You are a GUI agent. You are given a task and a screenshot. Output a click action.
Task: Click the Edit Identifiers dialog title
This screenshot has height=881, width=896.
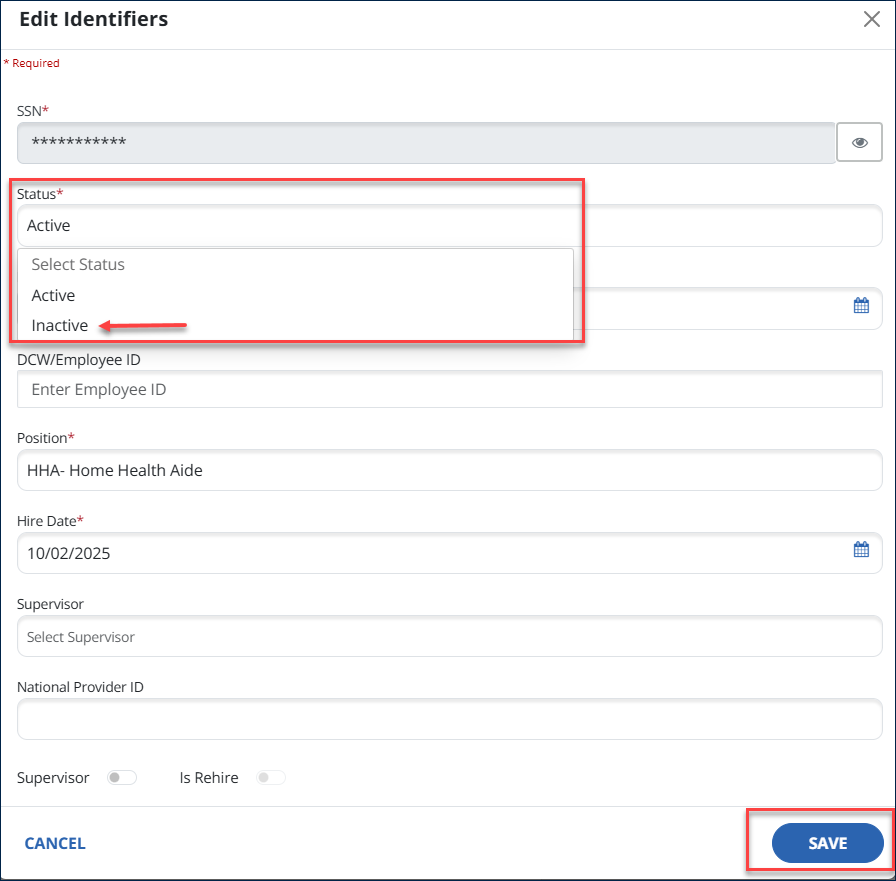tap(94, 20)
